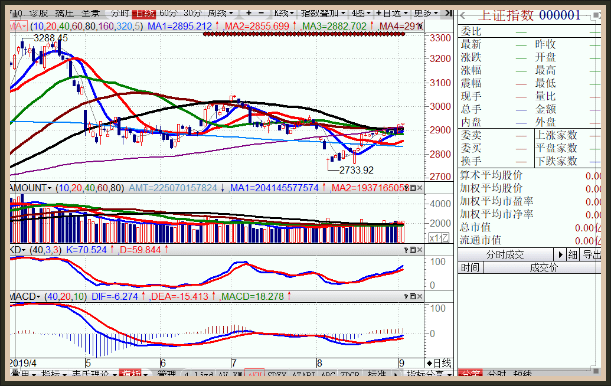Click the minus zoom-out chart button
611x386 pixels.
[x=261, y=13]
